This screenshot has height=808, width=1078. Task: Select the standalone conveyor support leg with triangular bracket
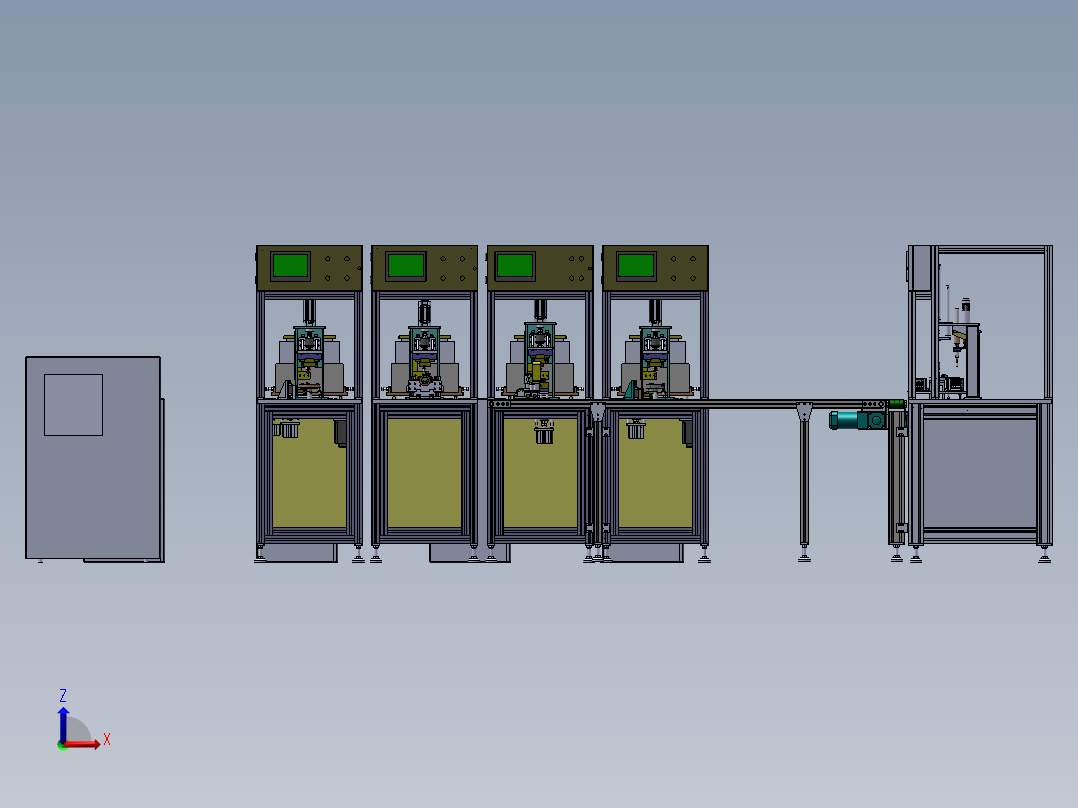click(804, 481)
